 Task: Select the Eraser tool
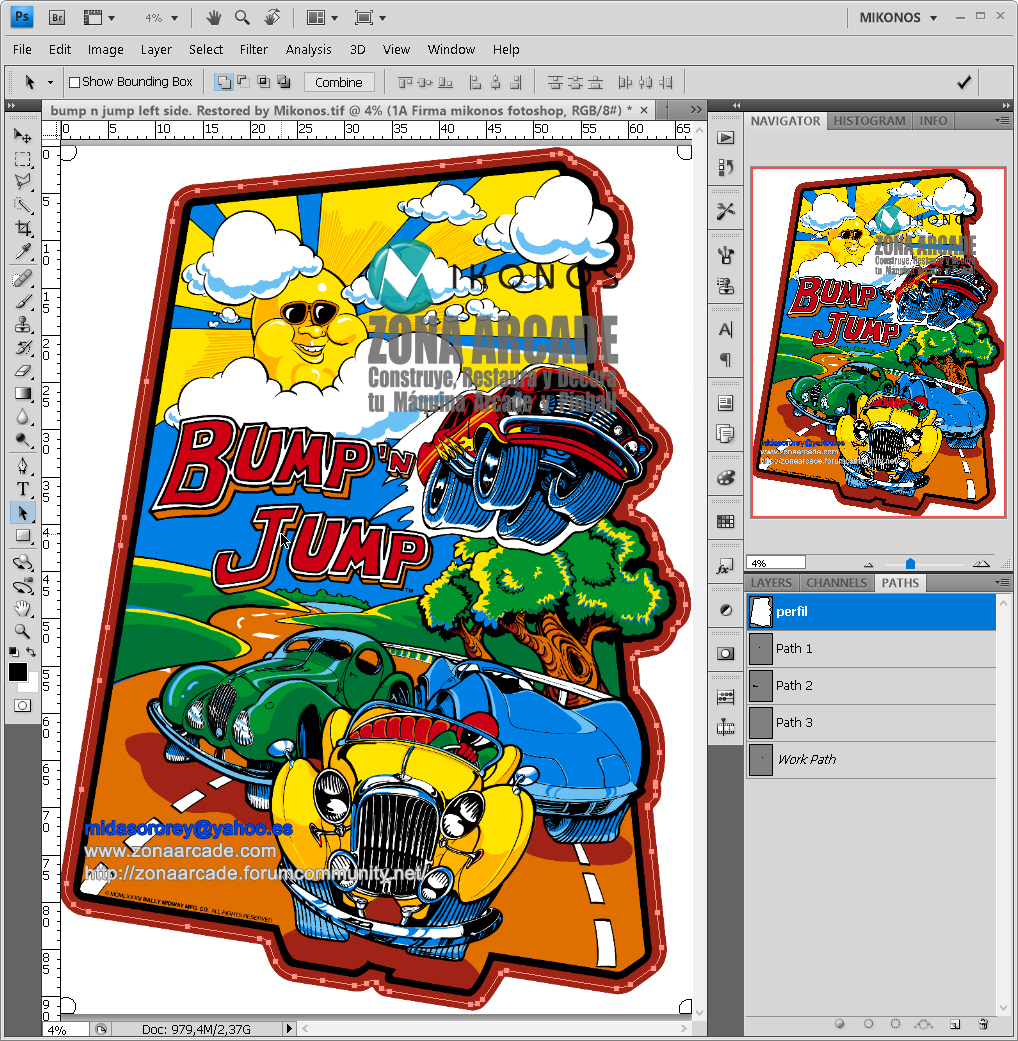tap(22, 370)
